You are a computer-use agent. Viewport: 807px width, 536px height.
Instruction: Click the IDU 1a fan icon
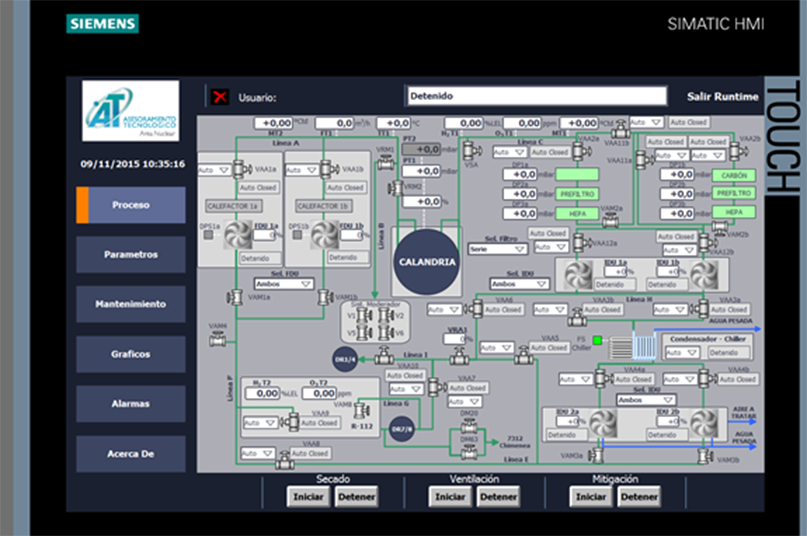click(x=578, y=274)
